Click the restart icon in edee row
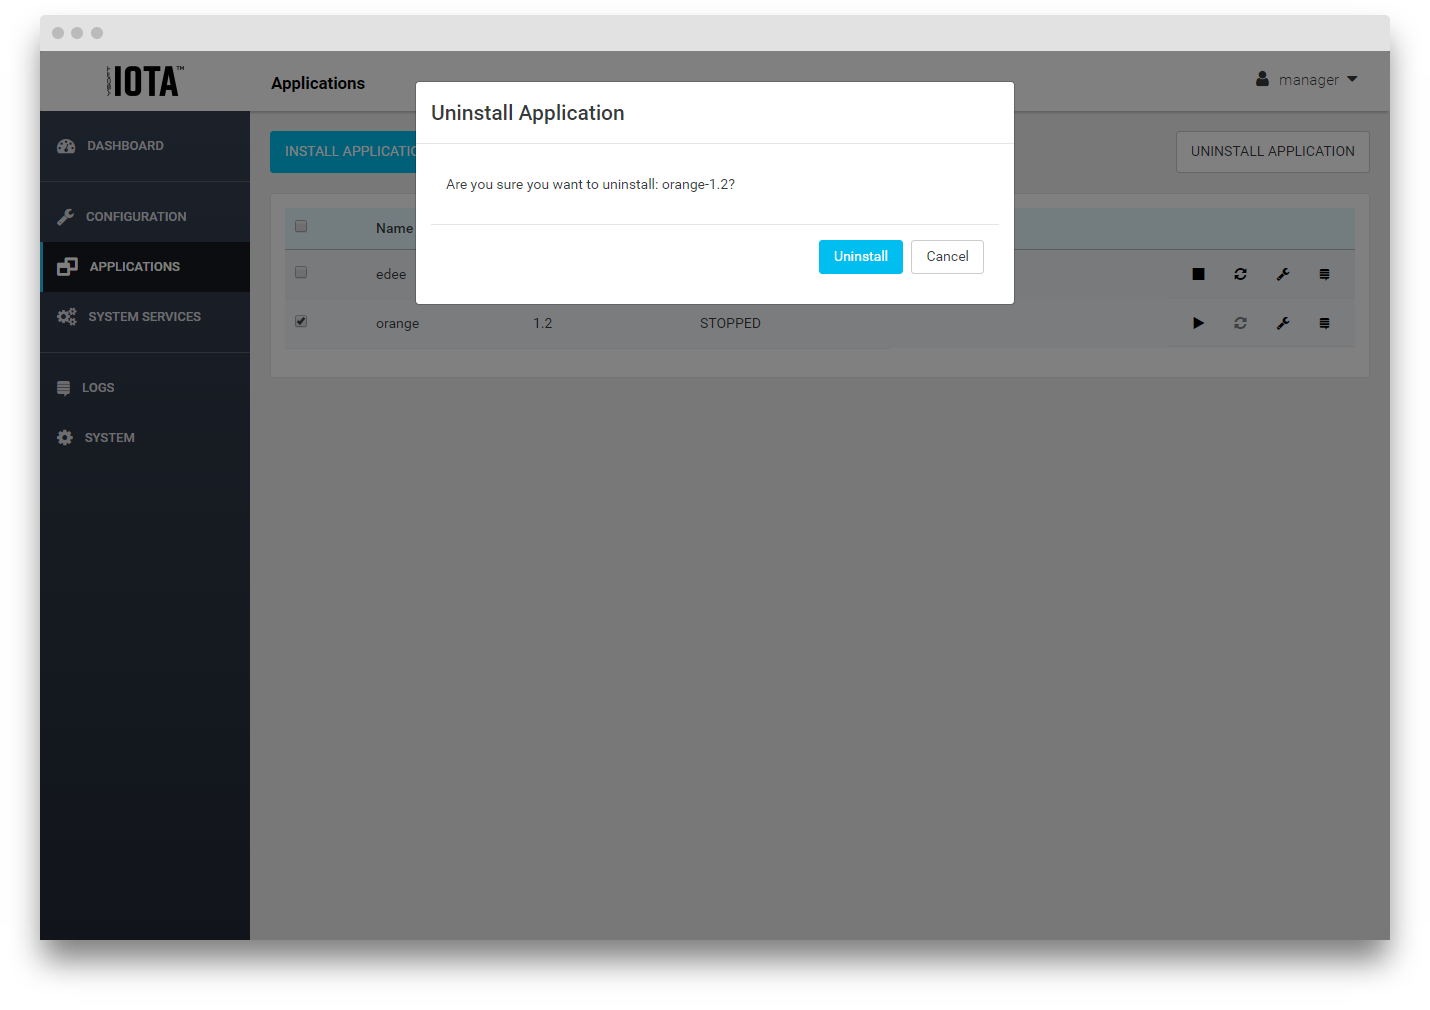The width and height of the screenshot is (1430, 1010). click(x=1240, y=274)
